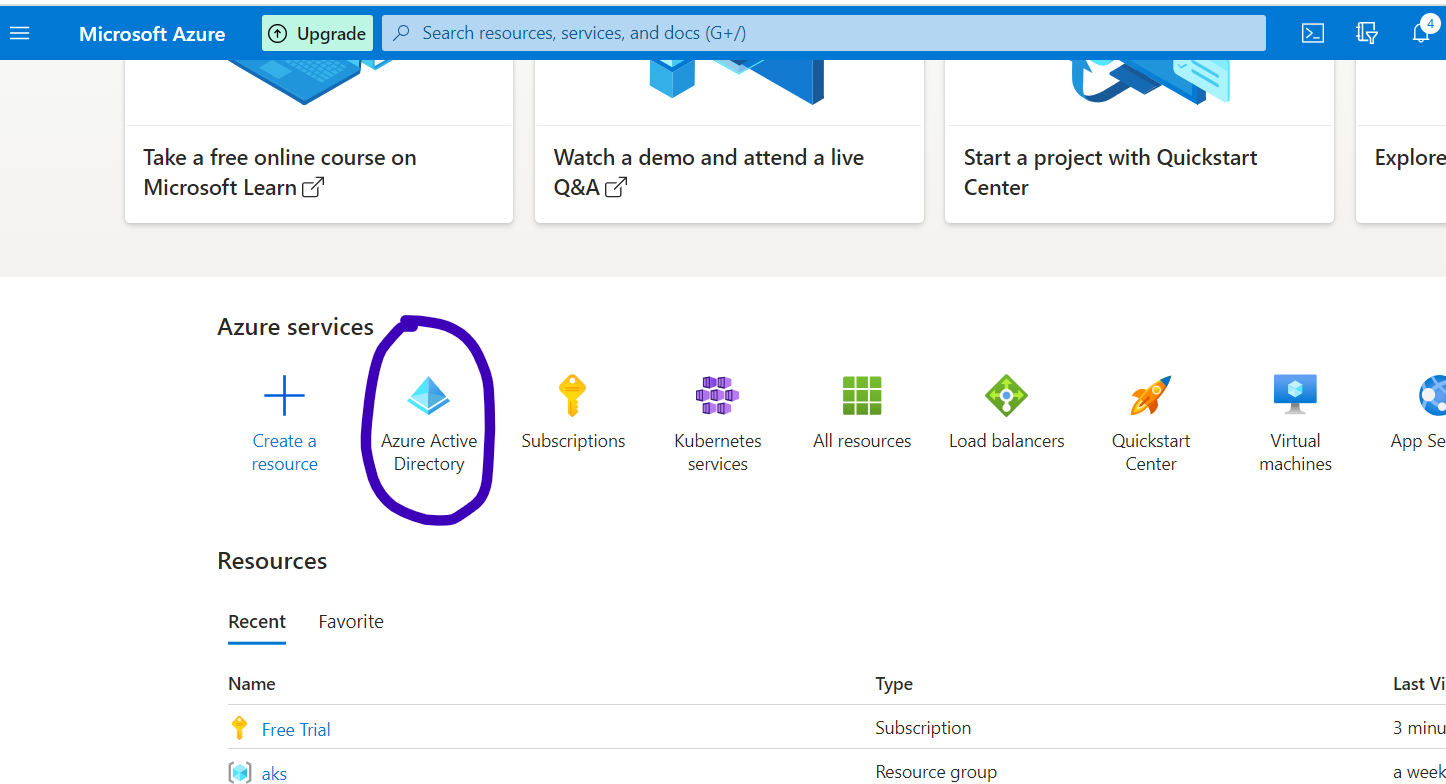Select the Recent tab
Viewport: 1446px width, 784px height.
pos(257,621)
